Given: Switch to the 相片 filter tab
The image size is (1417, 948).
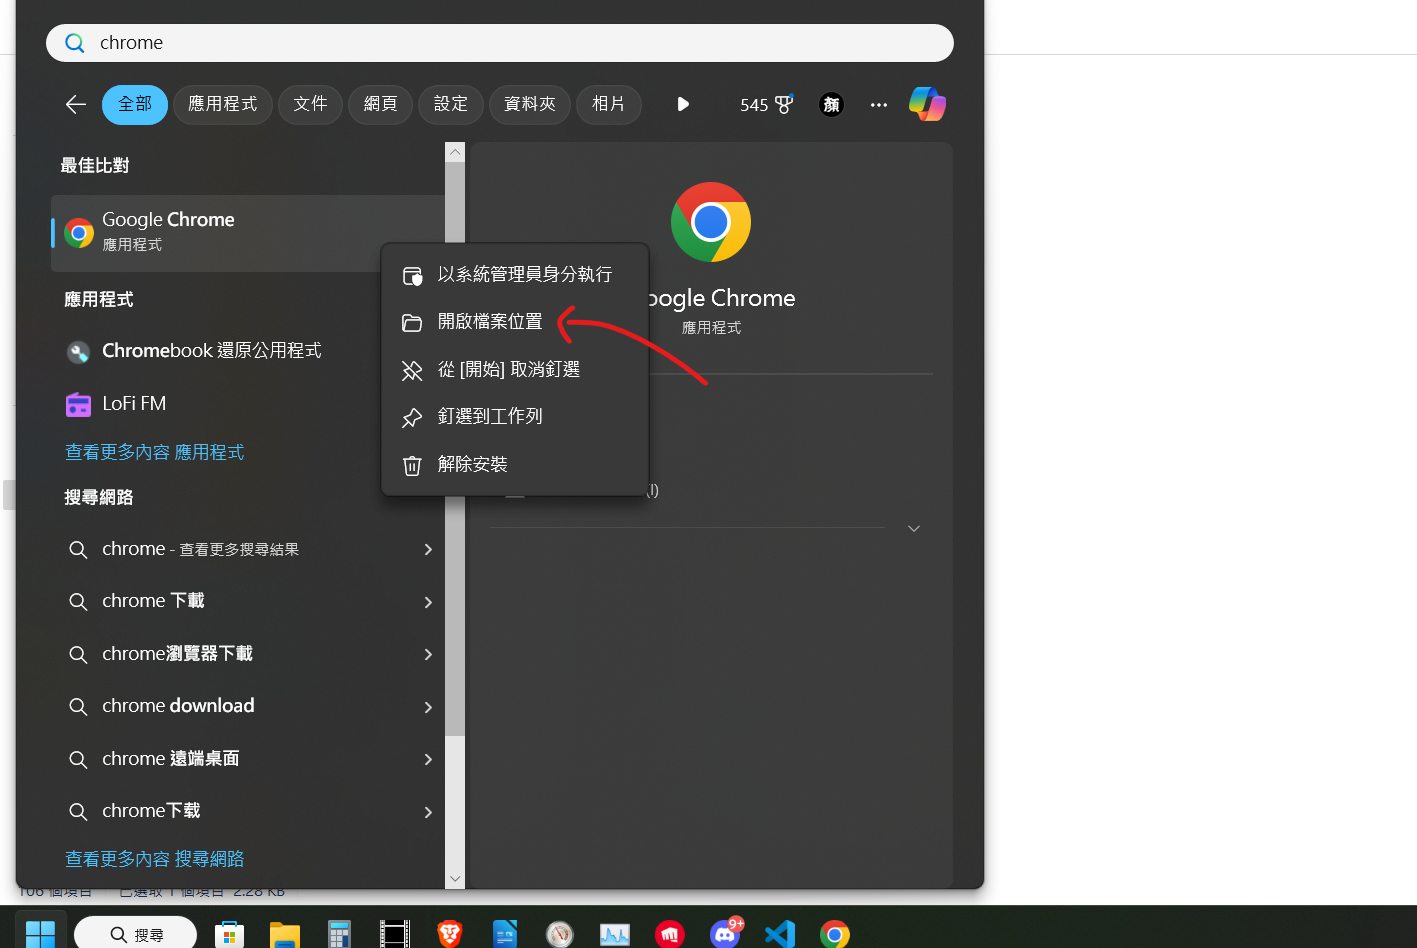Looking at the screenshot, I should point(609,104).
